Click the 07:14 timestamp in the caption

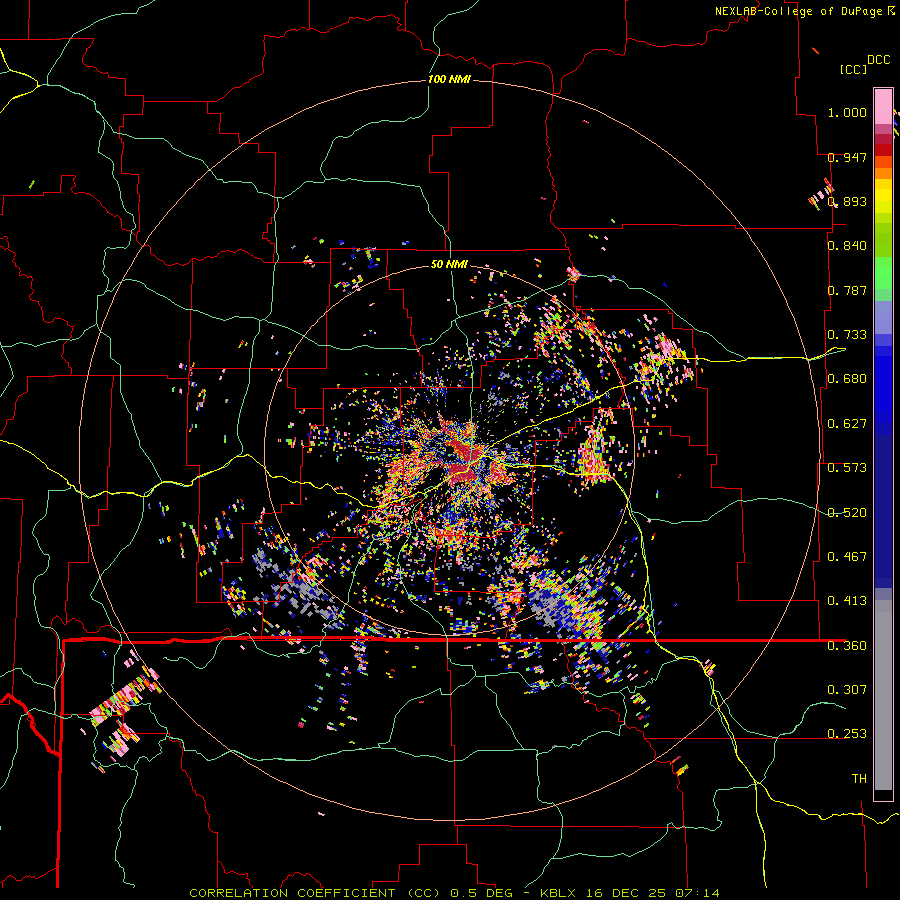pos(697,893)
